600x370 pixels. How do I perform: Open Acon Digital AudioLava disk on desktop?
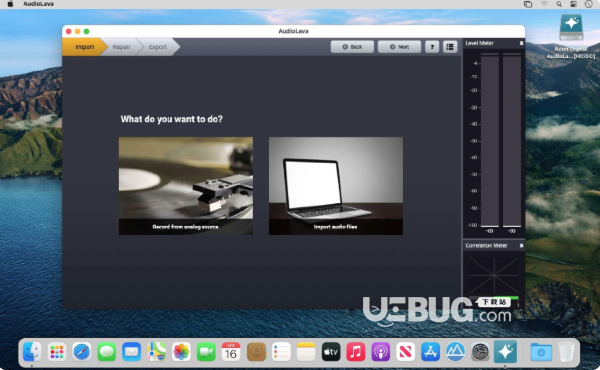click(x=571, y=36)
